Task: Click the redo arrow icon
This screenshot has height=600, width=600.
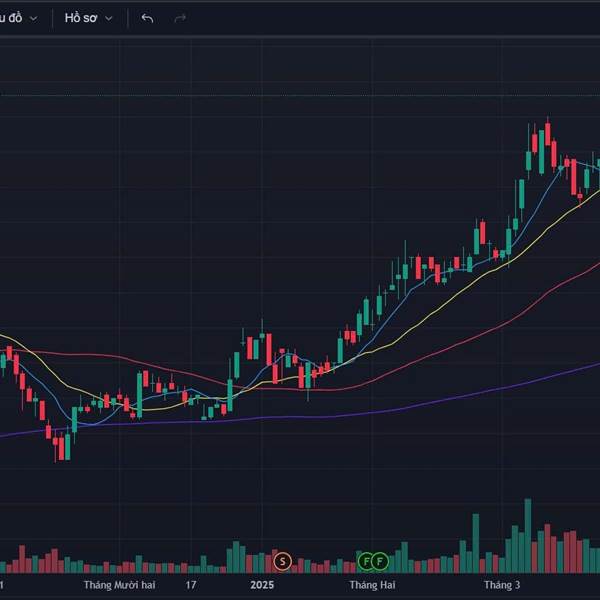Action: [x=180, y=18]
